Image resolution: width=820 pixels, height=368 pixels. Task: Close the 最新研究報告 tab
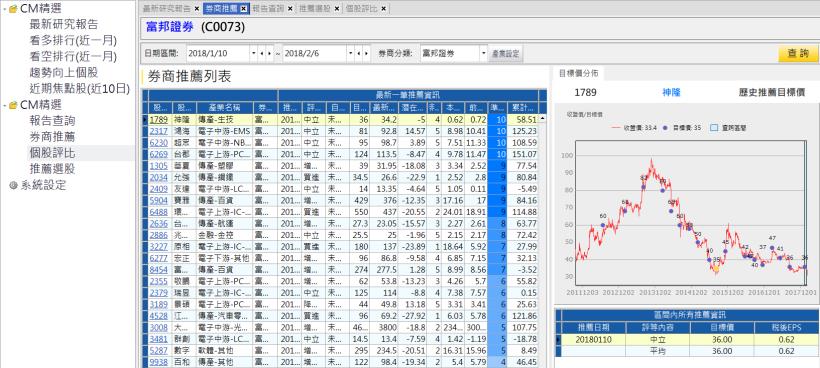pos(197,8)
